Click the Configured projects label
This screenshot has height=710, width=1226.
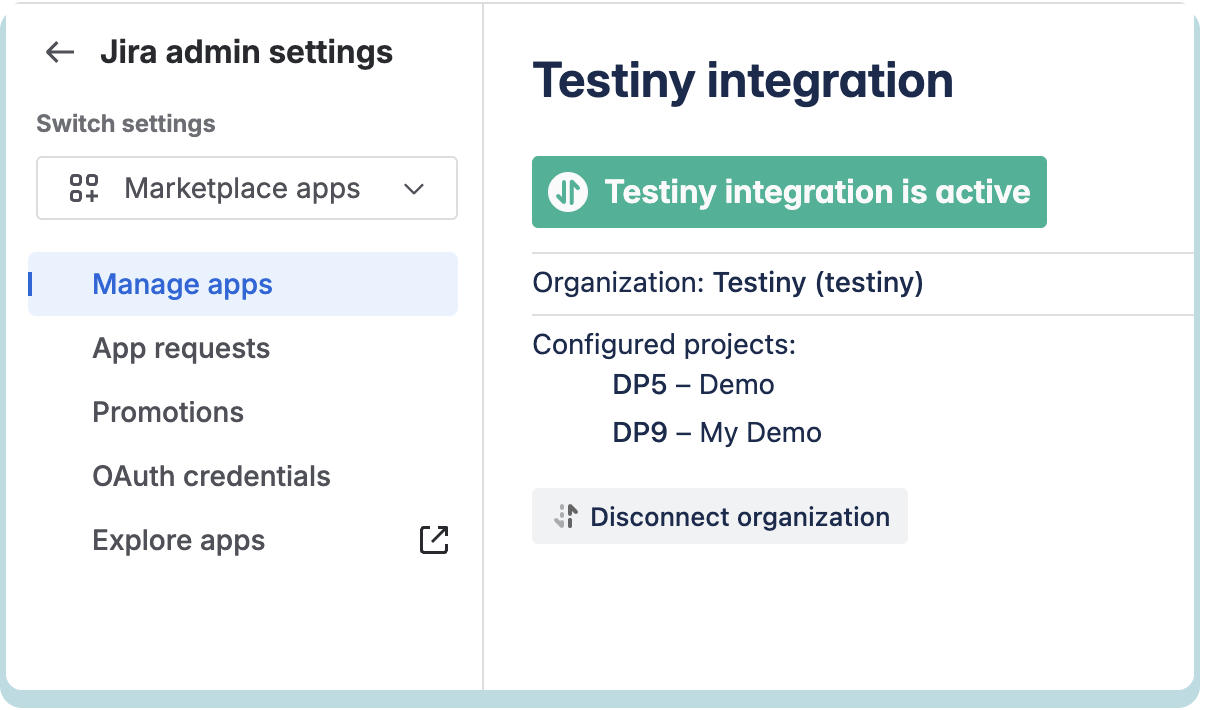coord(664,345)
